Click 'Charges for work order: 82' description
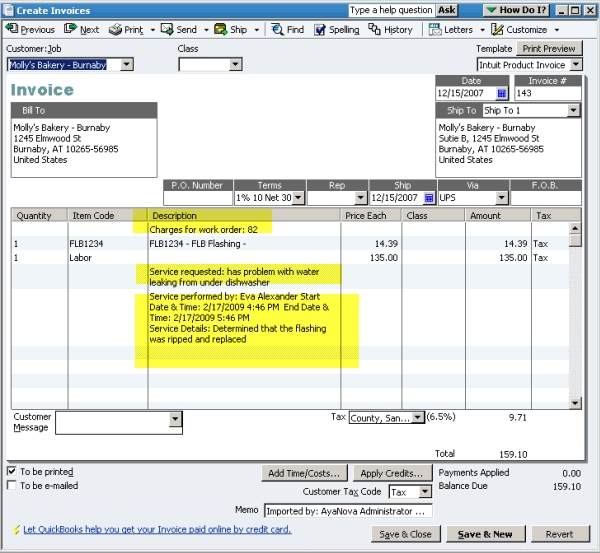600x553 pixels. click(x=204, y=230)
